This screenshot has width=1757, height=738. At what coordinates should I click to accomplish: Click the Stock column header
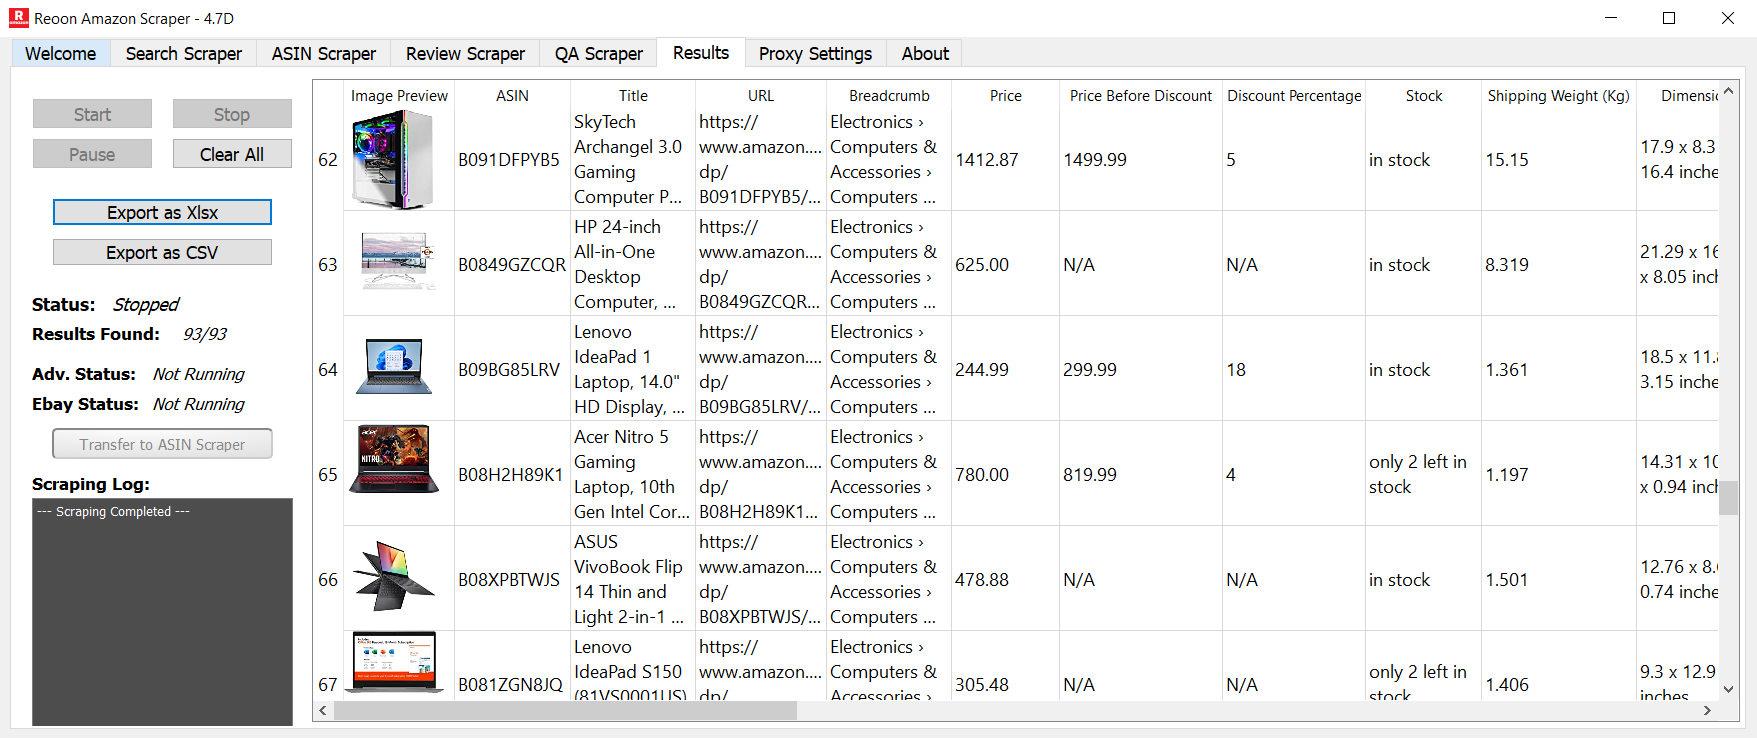pyautogui.click(x=1424, y=96)
